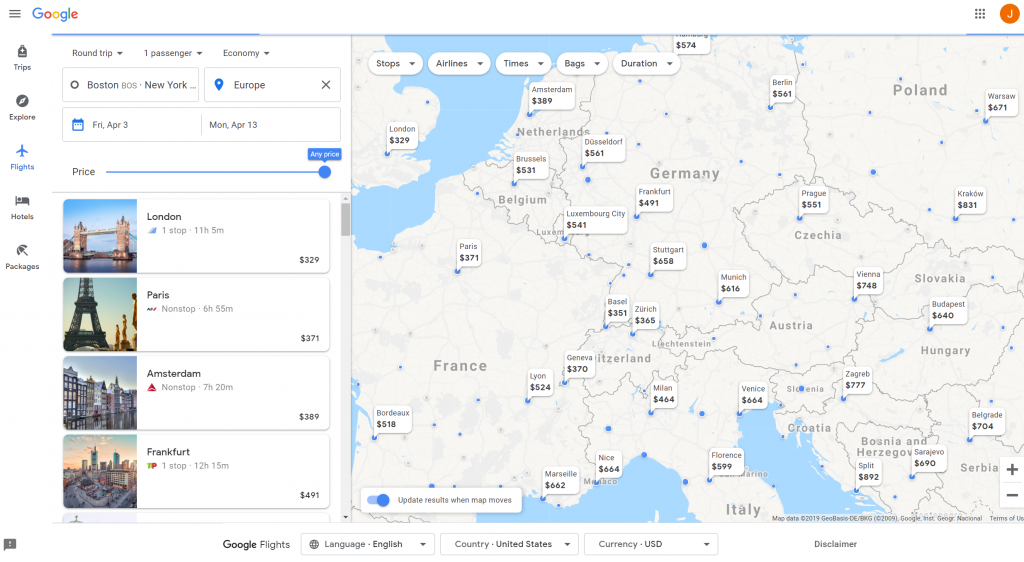Viewport: 1024px width, 562px height.
Task: Click the origin circle icon
Action: coord(74,85)
